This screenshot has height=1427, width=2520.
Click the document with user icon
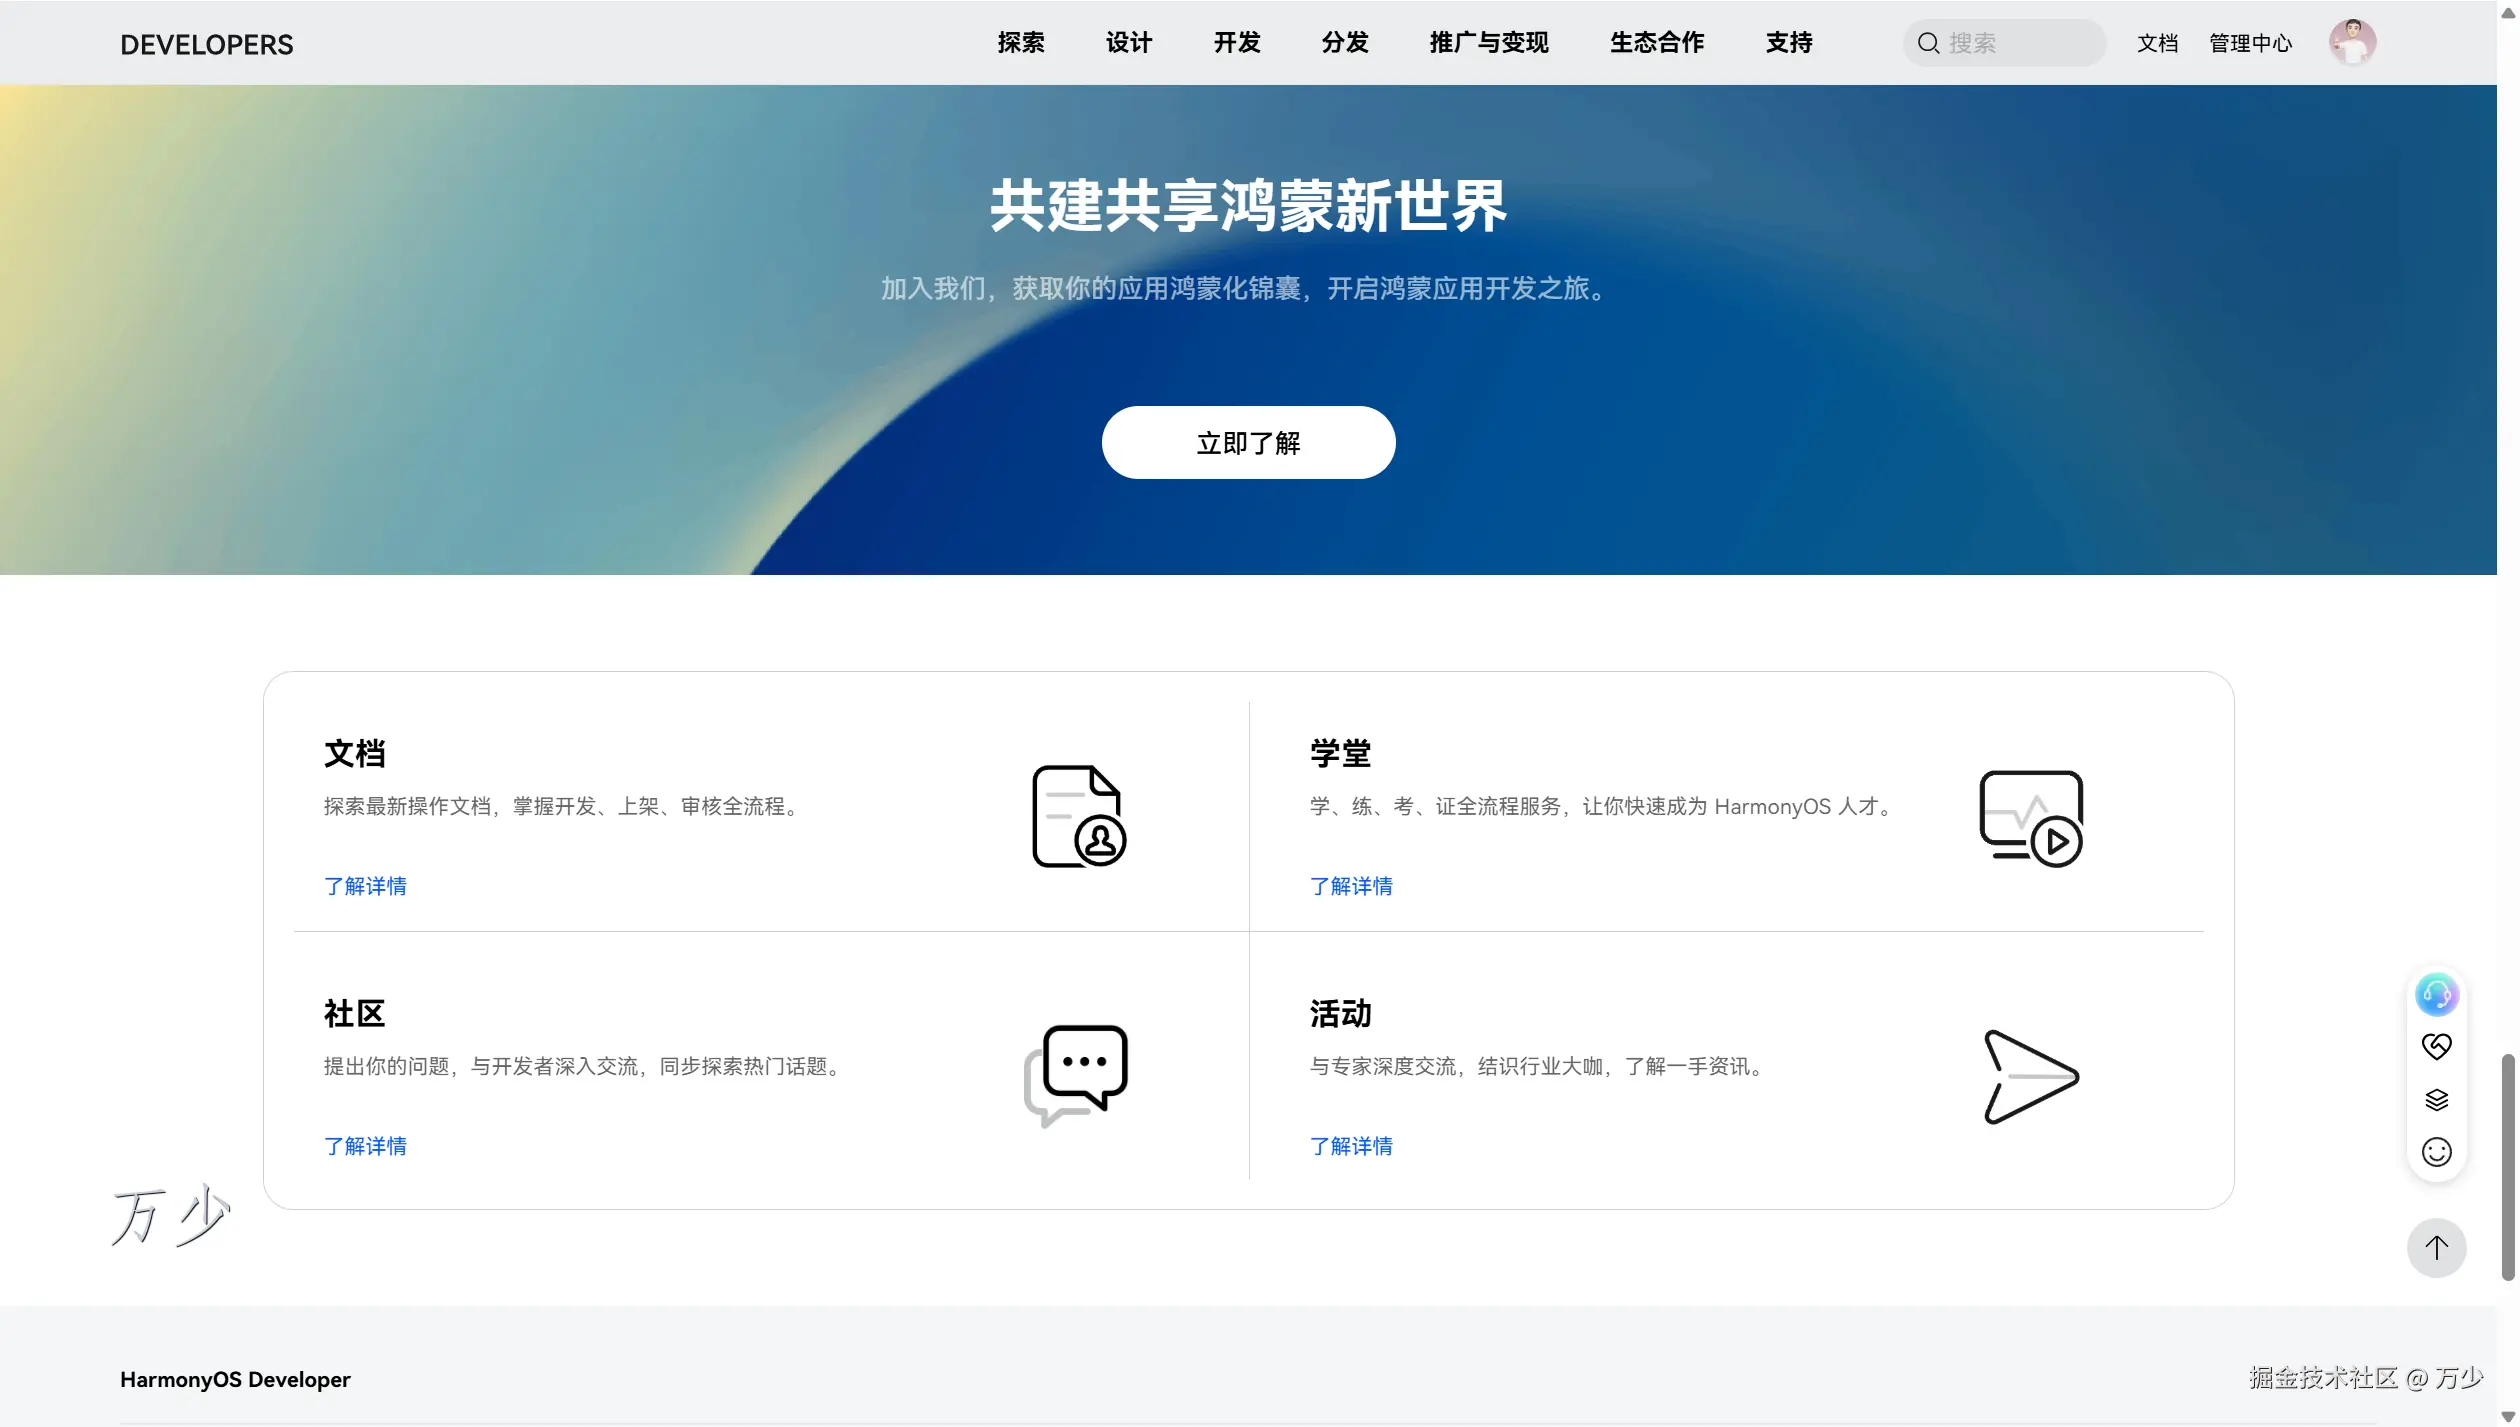pyautogui.click(x=1078, y=816)
